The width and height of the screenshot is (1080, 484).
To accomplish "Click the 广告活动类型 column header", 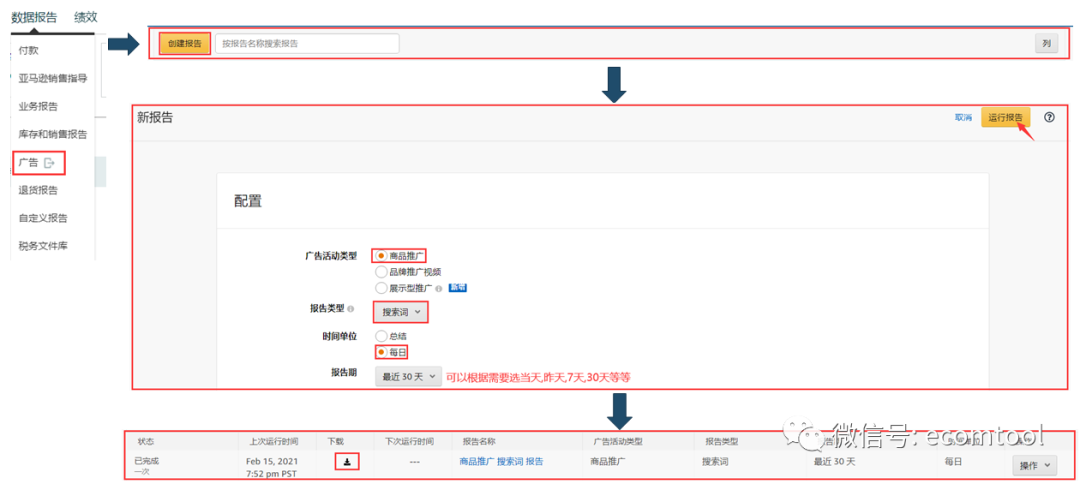I will 618,441.
